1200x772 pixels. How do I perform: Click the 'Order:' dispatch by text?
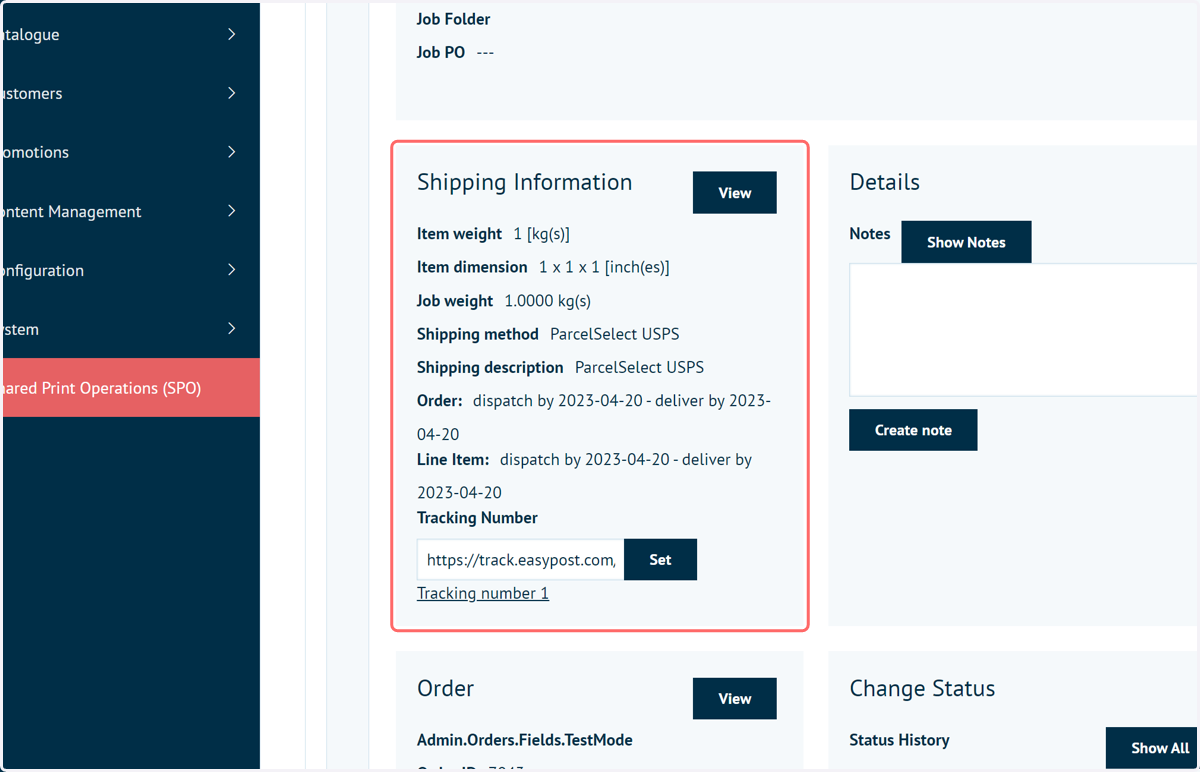click(594, 417)
